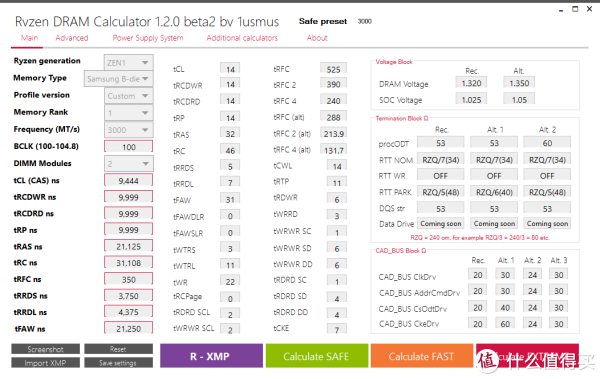The image size is (600, 379).
Task: Click the Save settings button
Action: pos(118,363)
